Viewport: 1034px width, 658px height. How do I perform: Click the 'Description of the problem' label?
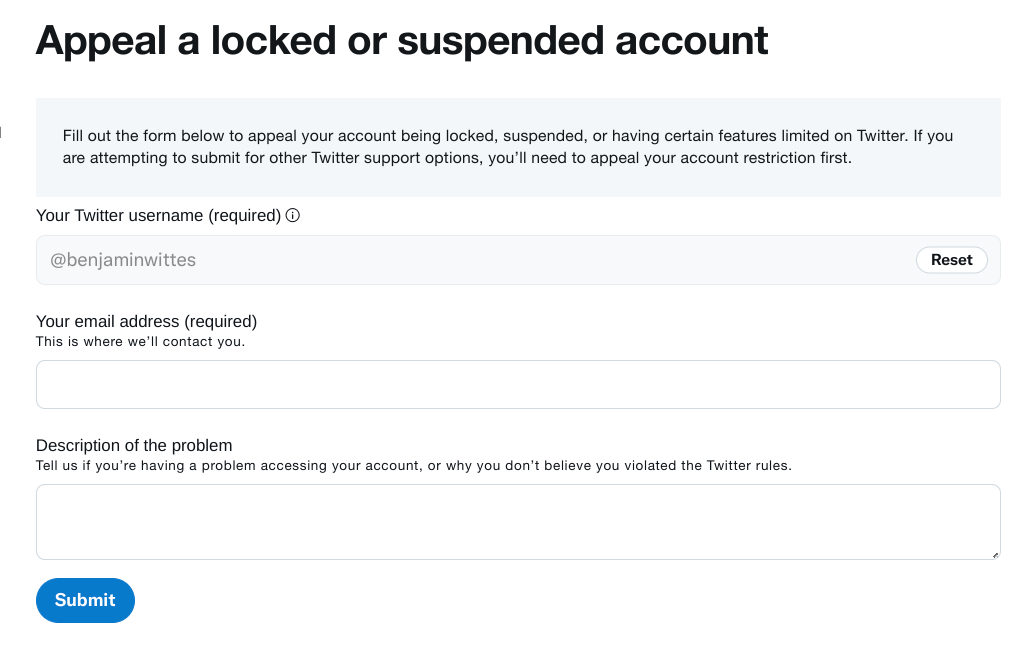click(x=134, y=445)
